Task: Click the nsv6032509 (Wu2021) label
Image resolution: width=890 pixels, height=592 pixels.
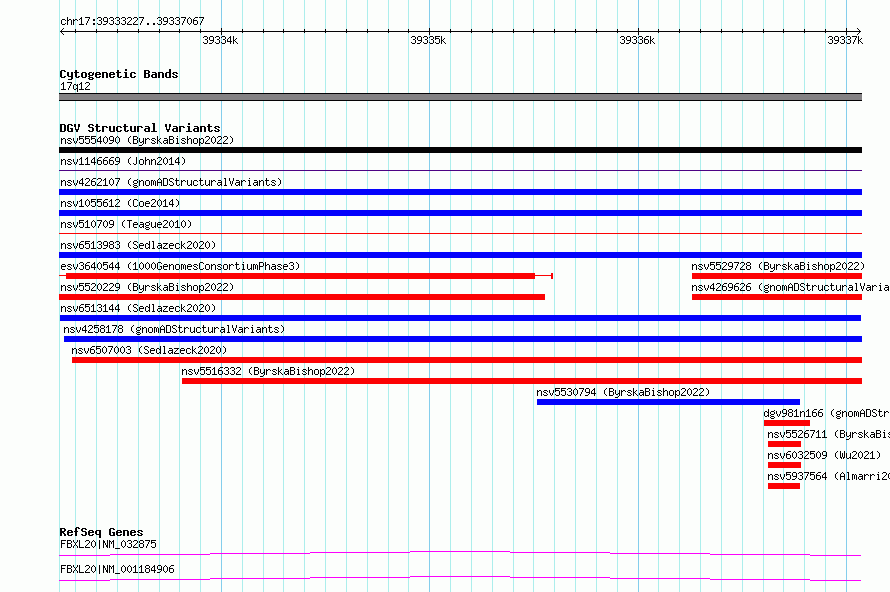Action: (824, 455)
